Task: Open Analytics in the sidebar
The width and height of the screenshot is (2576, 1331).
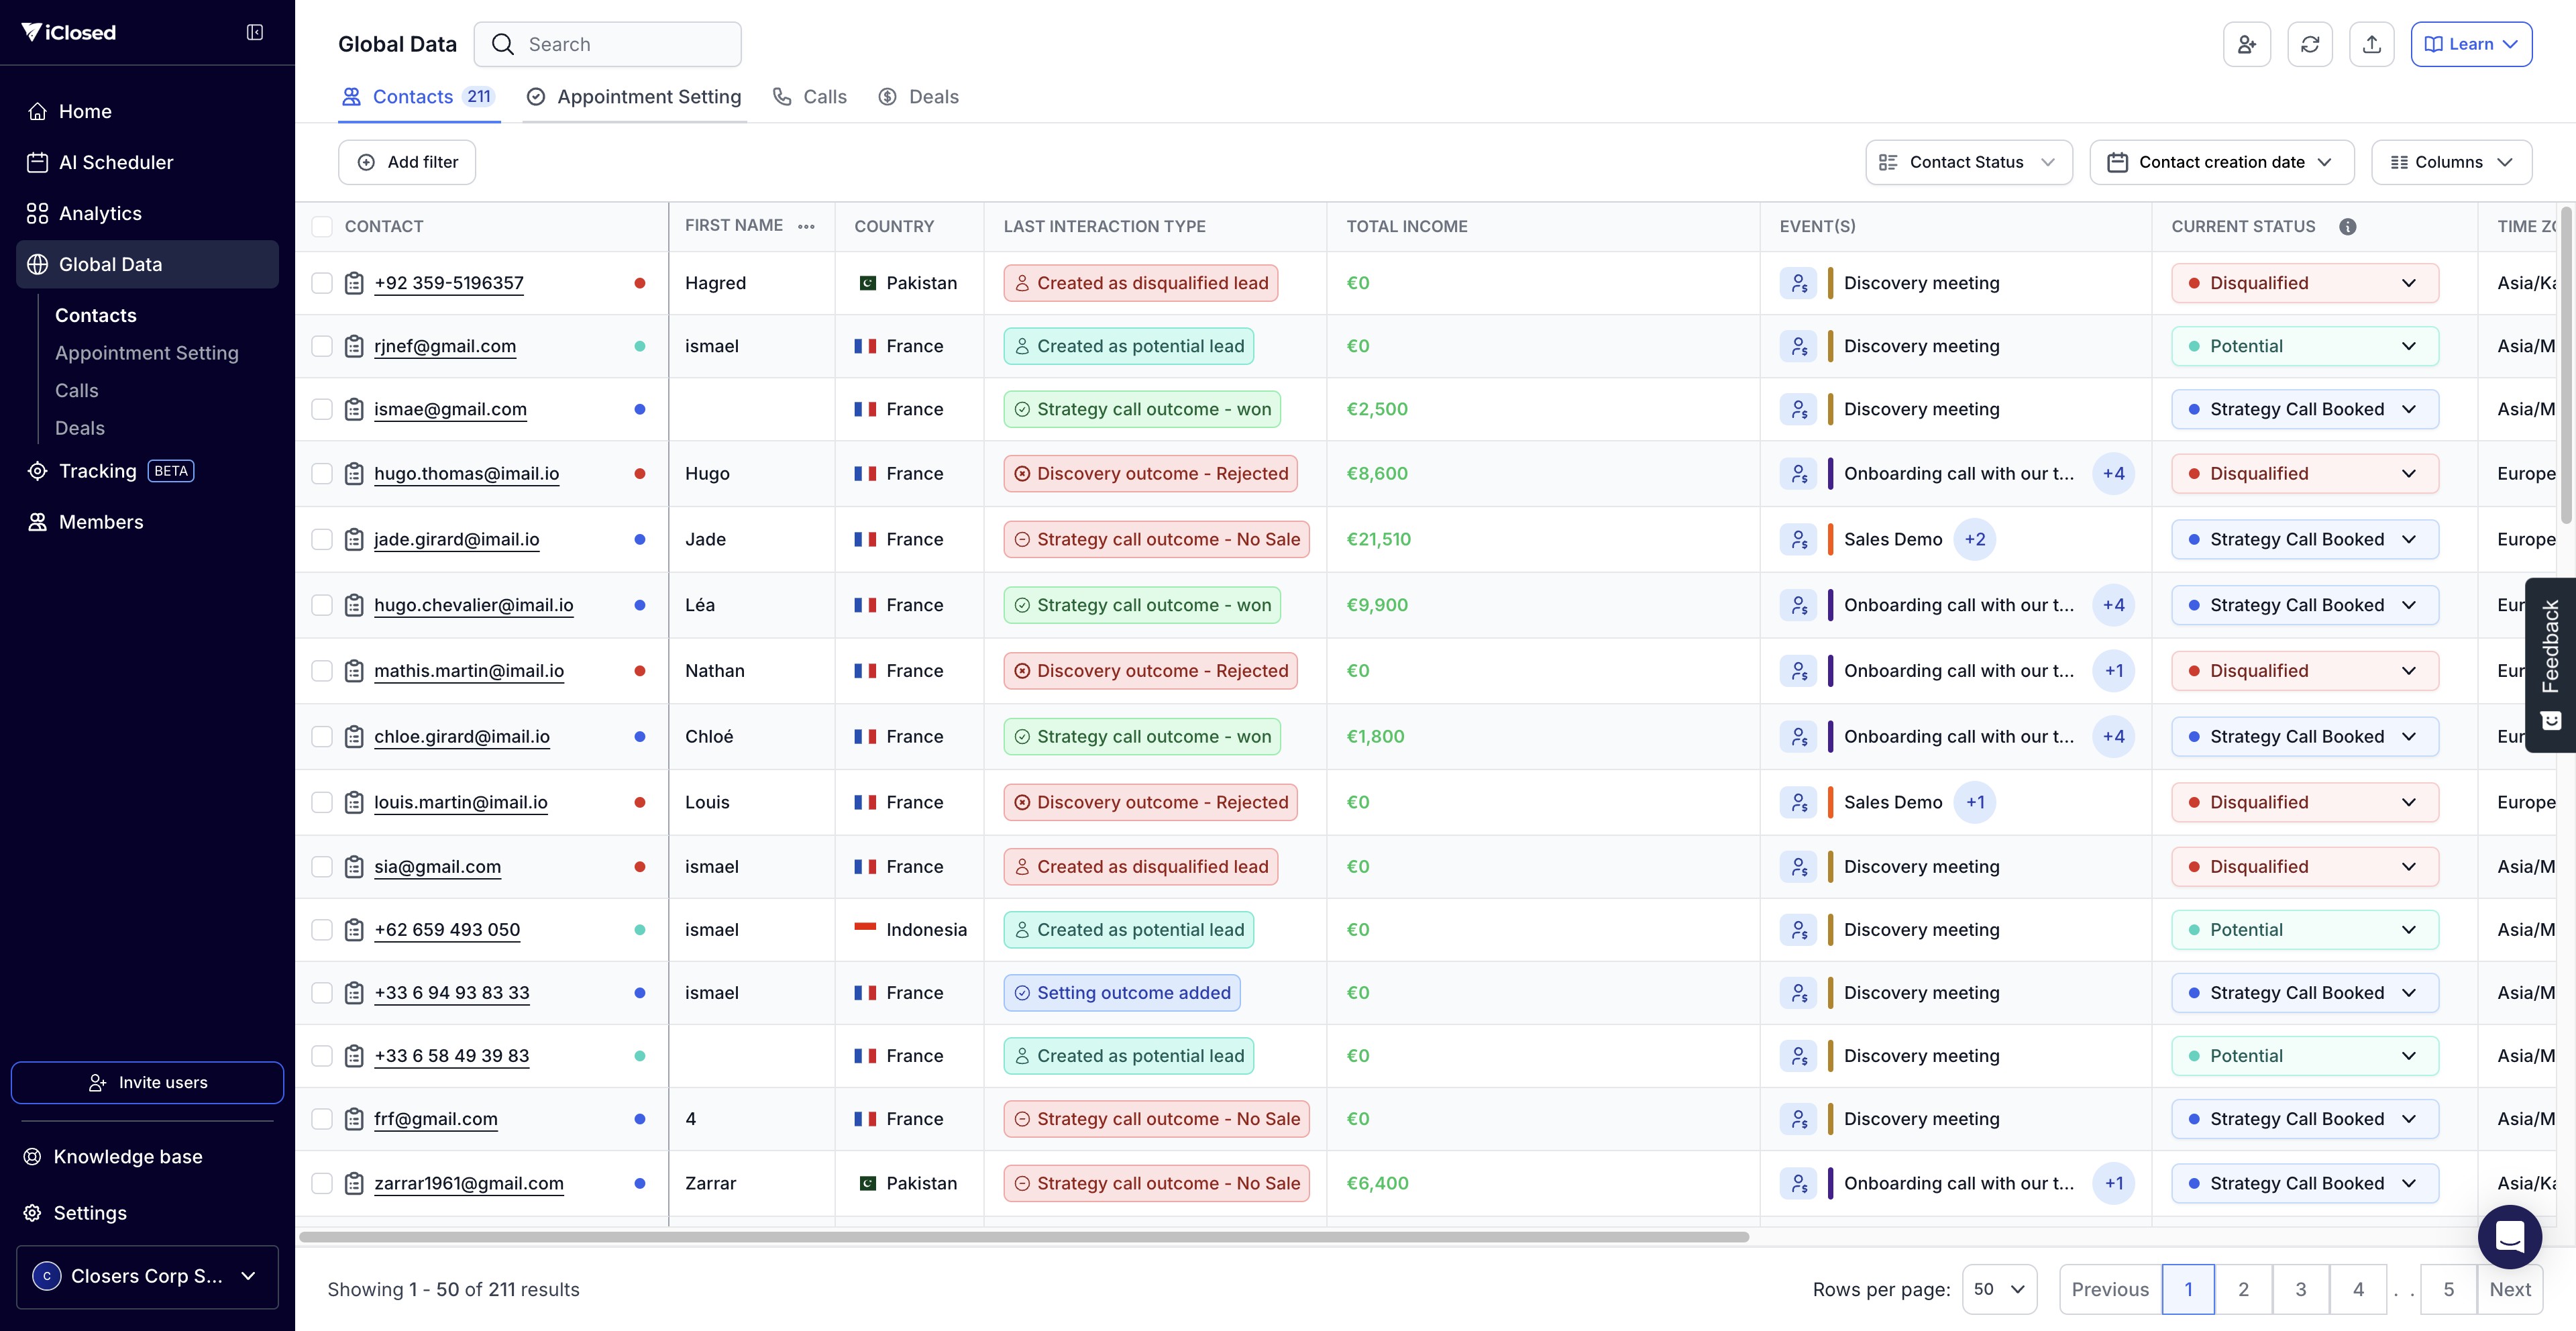Action: [x=100, y=213]
